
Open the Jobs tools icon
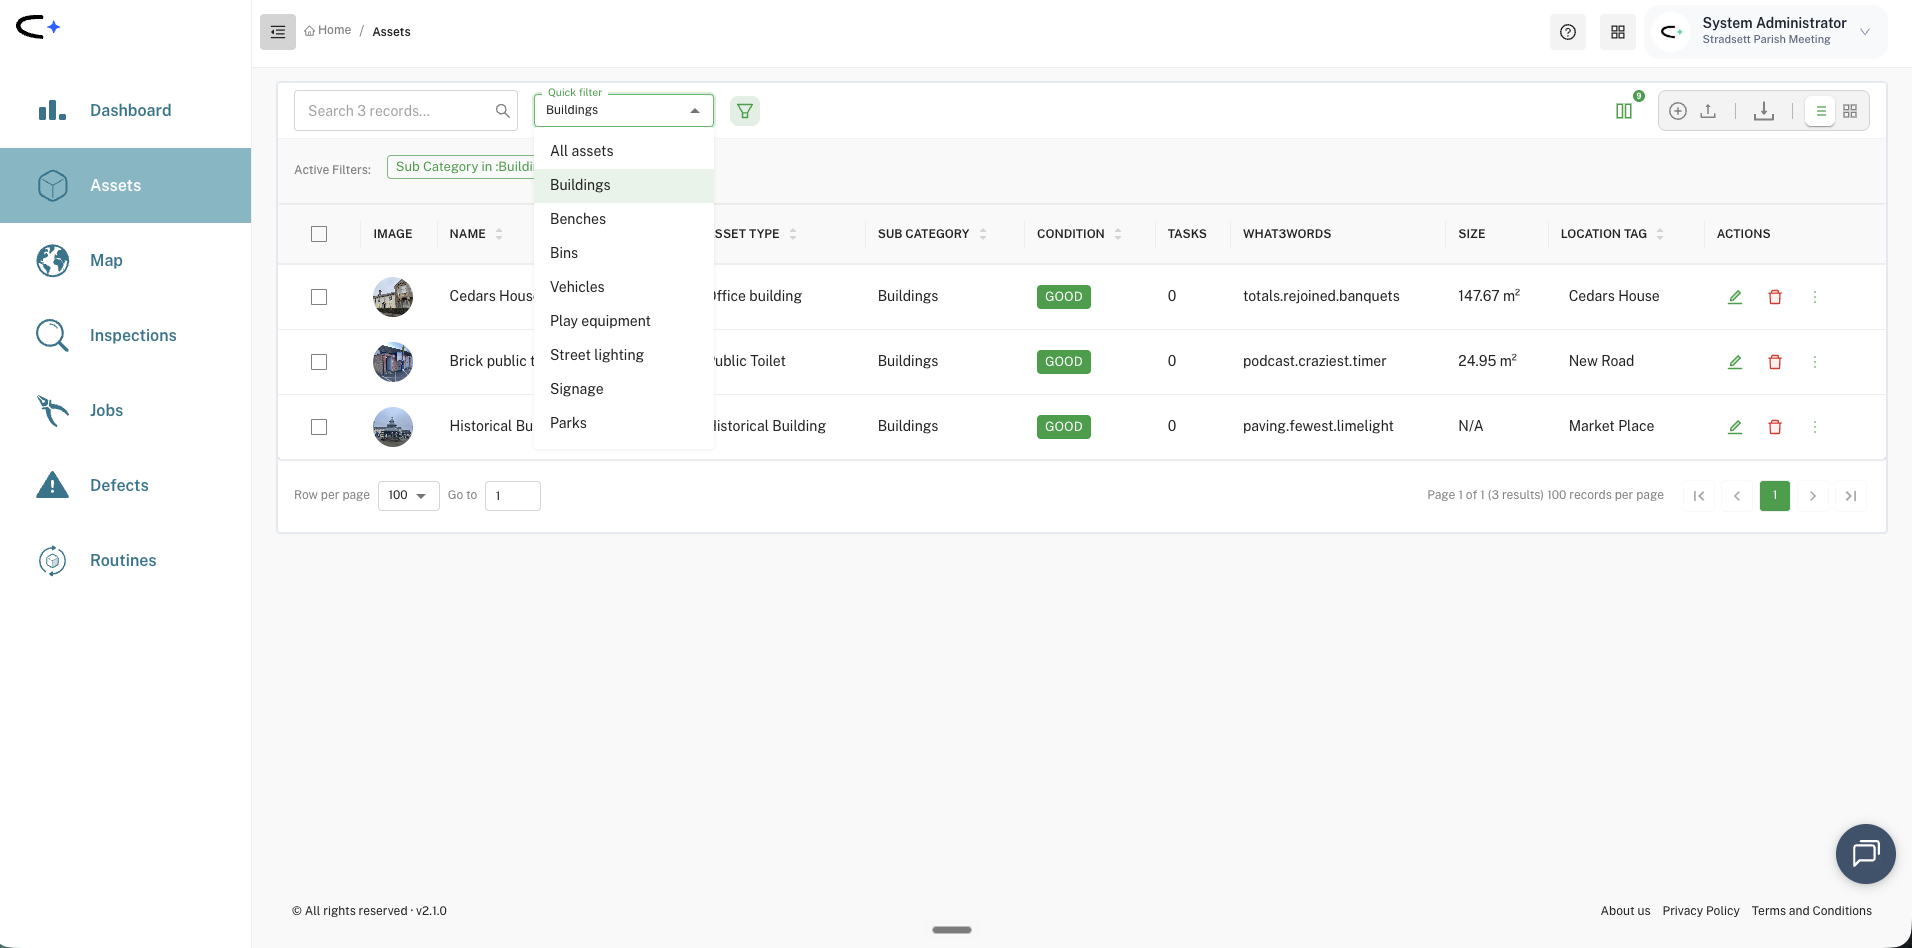(52, 410)
